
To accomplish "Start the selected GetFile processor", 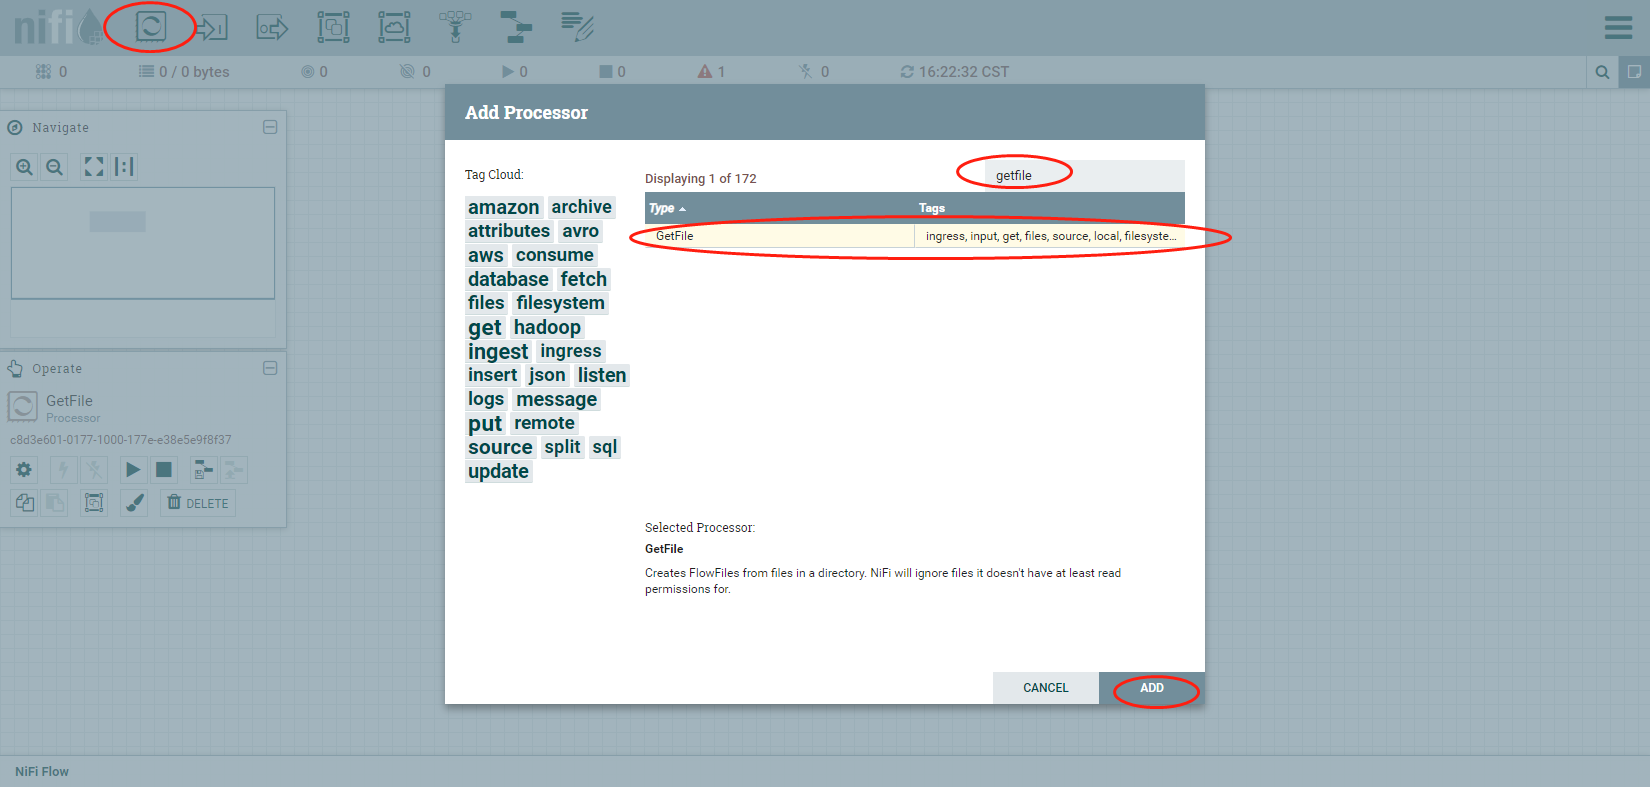I will pos(133,470).
